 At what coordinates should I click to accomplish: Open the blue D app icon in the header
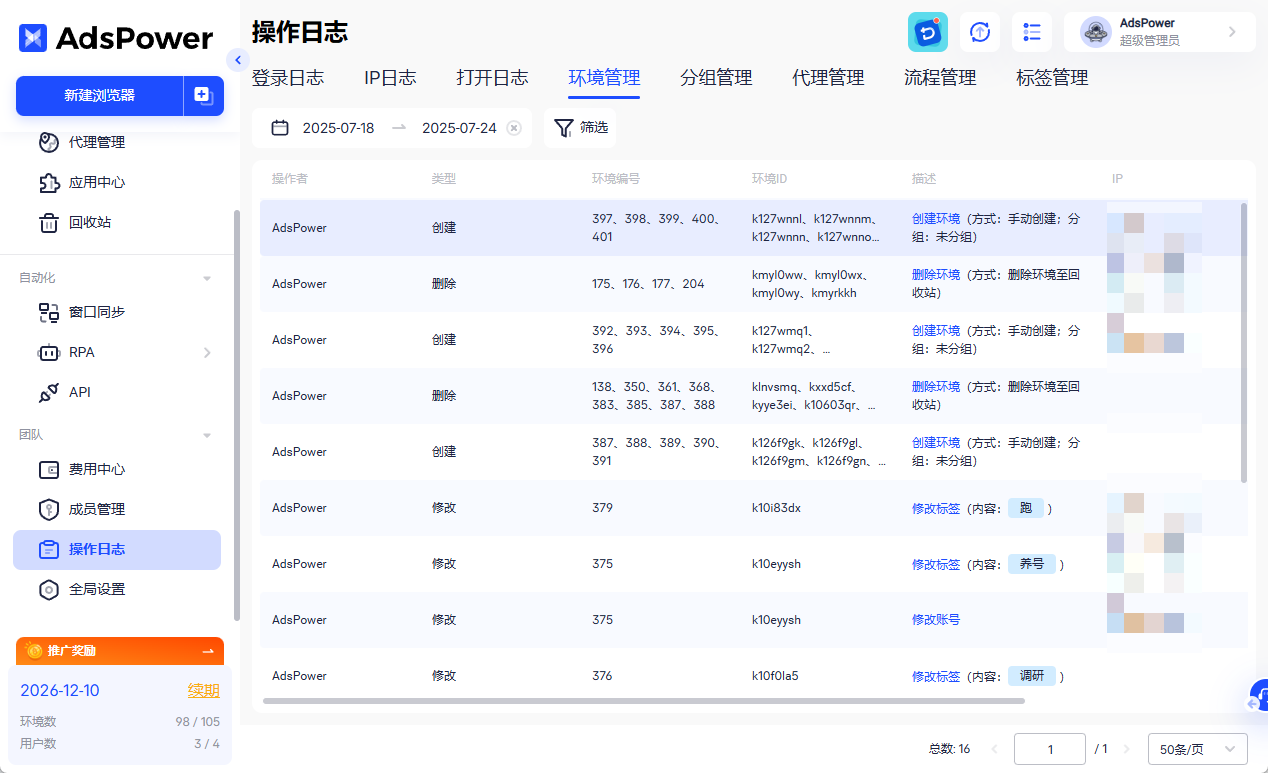click(x=928, y=32)
